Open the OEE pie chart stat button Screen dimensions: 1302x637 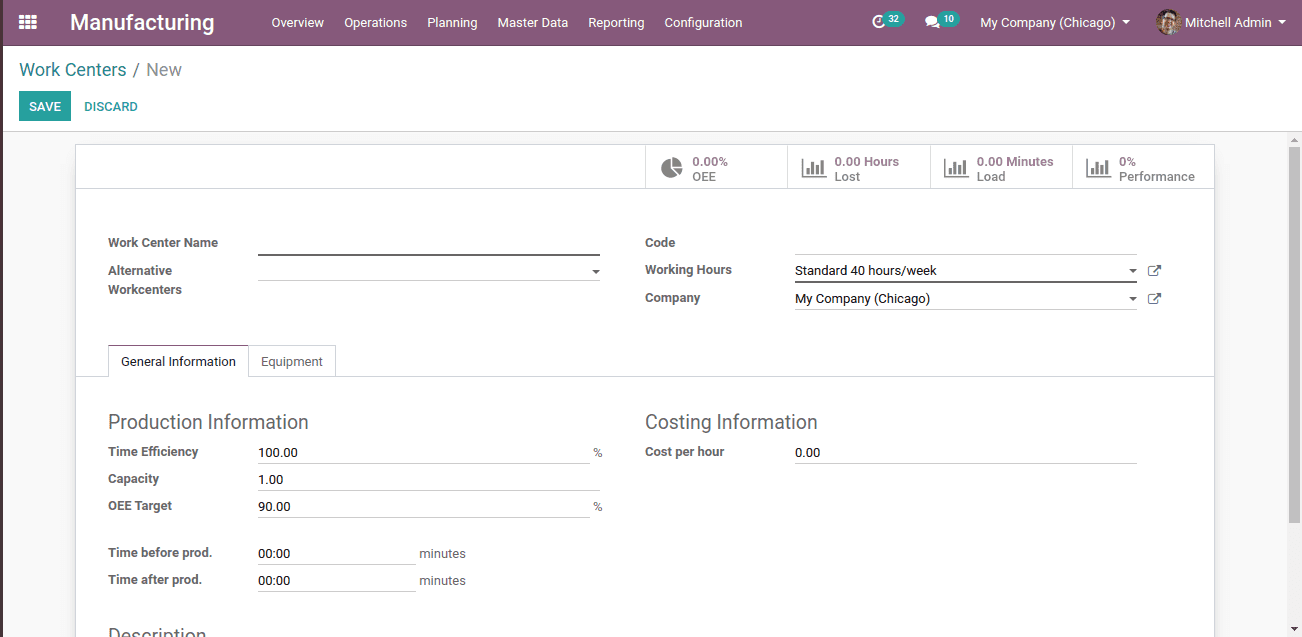(x=716, y=168)
